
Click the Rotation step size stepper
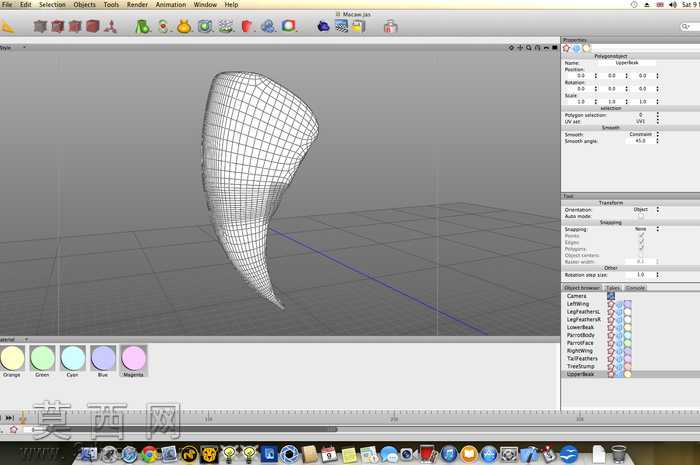point(658,275)
